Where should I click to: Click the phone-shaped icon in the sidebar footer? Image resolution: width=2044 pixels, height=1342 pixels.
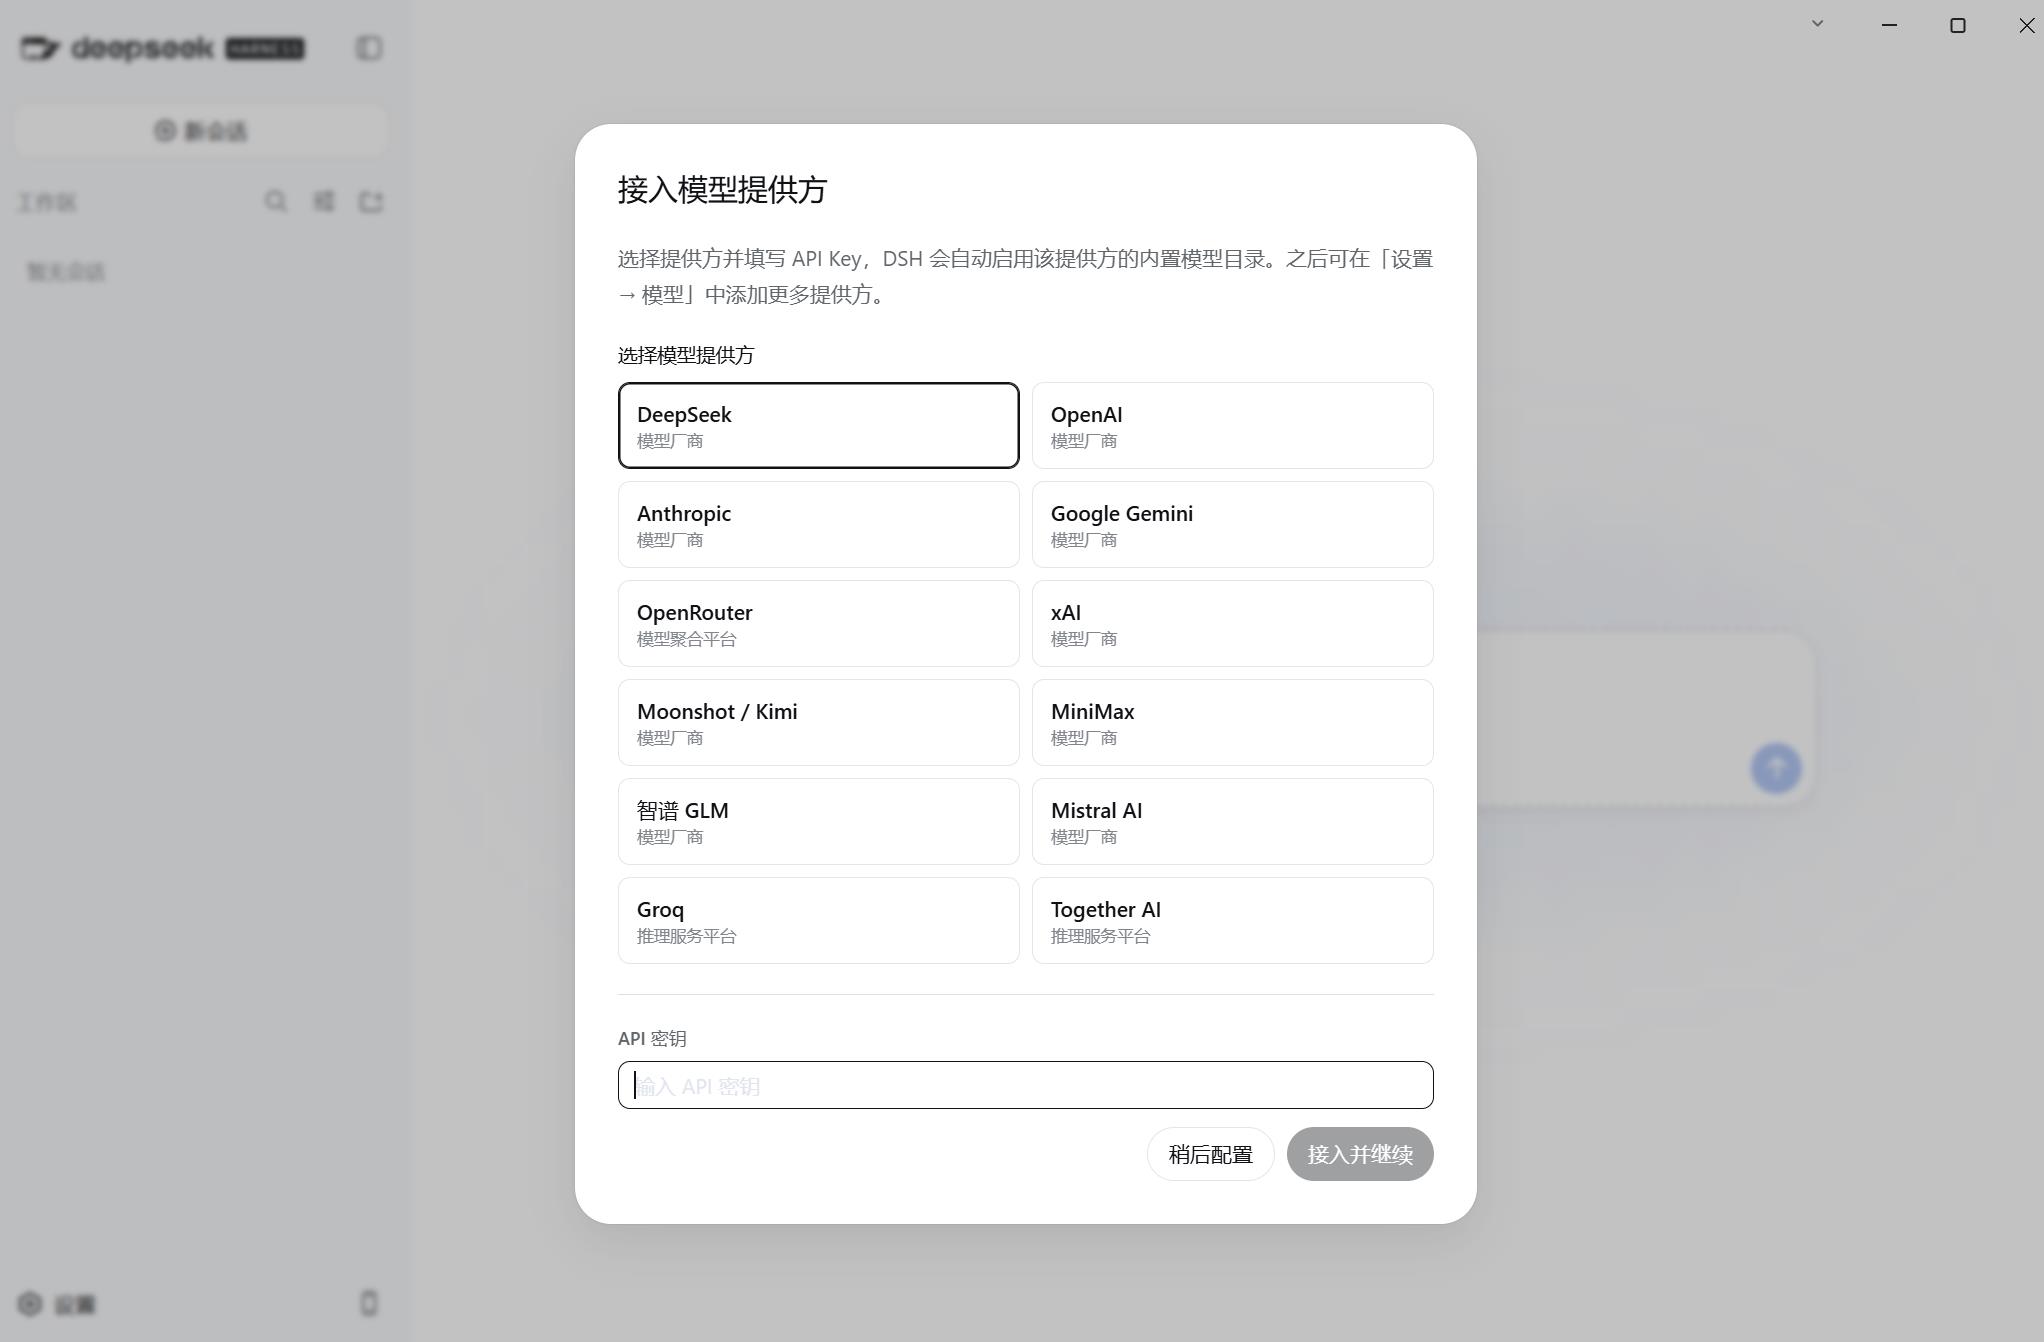pos(369,1303)
